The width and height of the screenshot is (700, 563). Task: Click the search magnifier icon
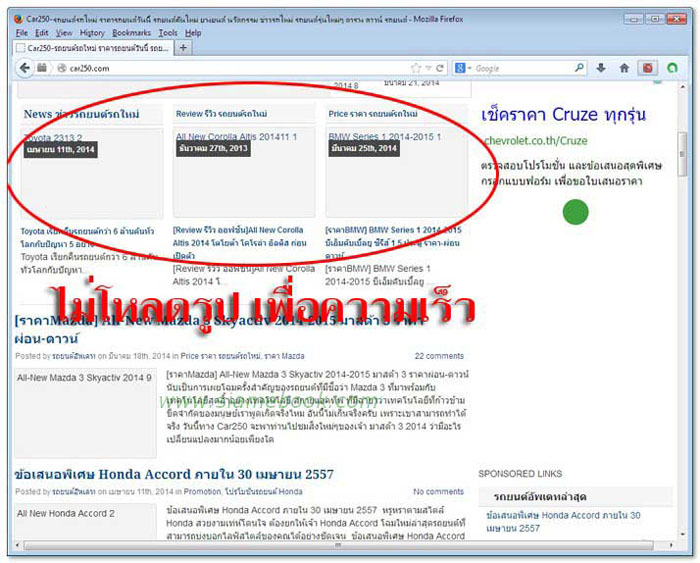point(579,68)
